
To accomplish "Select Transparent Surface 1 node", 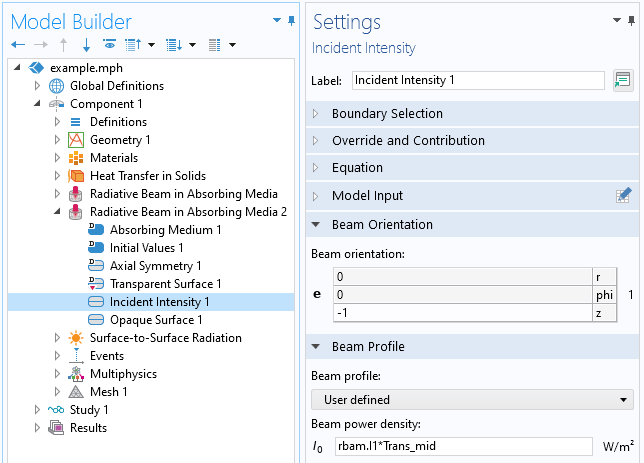I will (165, 284).
